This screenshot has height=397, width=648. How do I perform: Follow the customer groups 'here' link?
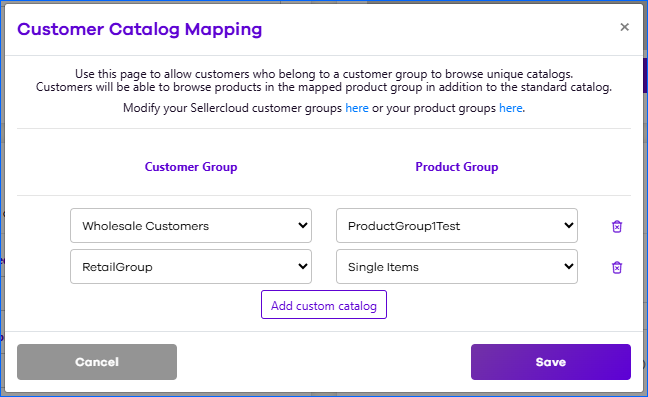[x=357, y=108]
